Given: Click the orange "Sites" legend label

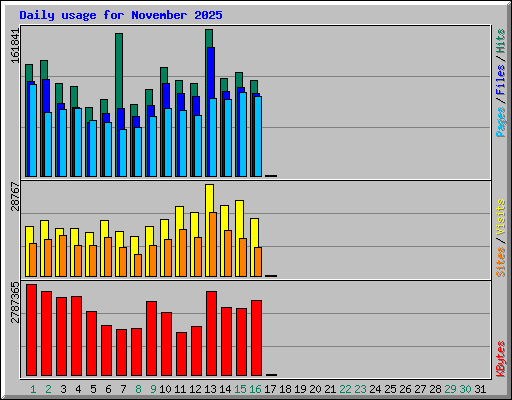Looking at the screenshot, I should point(500,262).
